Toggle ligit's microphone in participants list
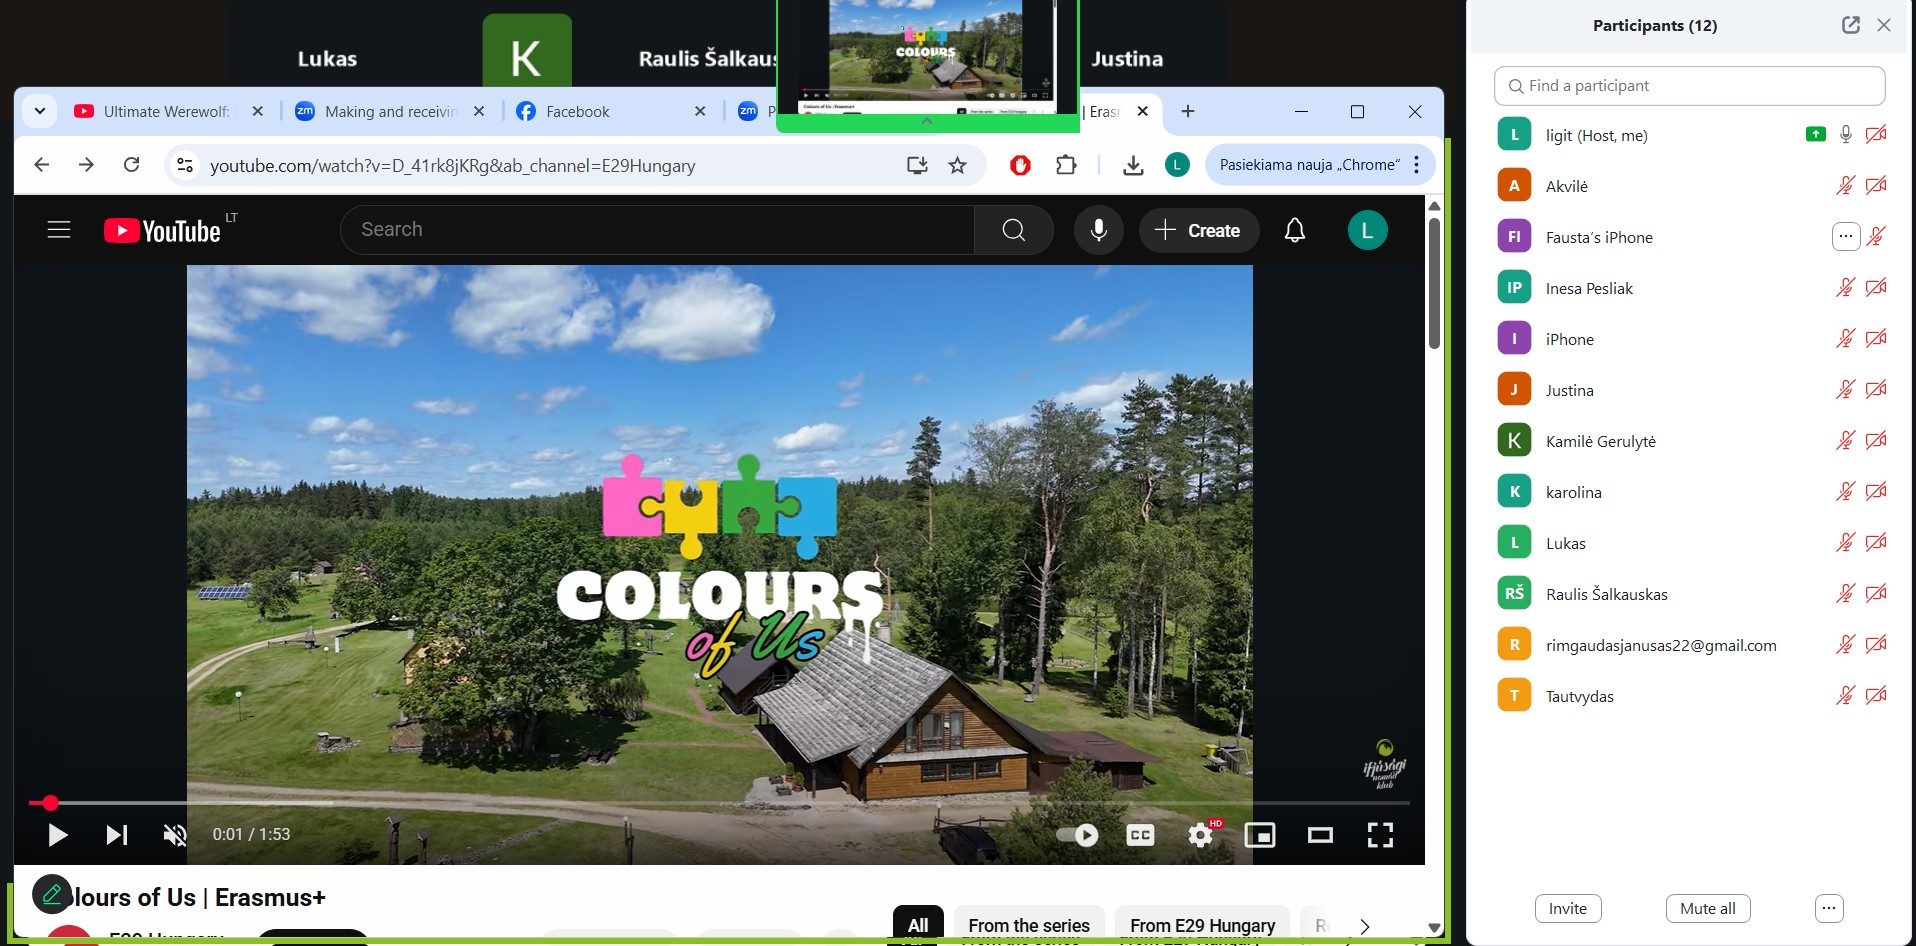This screenshot has height=946, width=1916. (x=1845, y=135)
